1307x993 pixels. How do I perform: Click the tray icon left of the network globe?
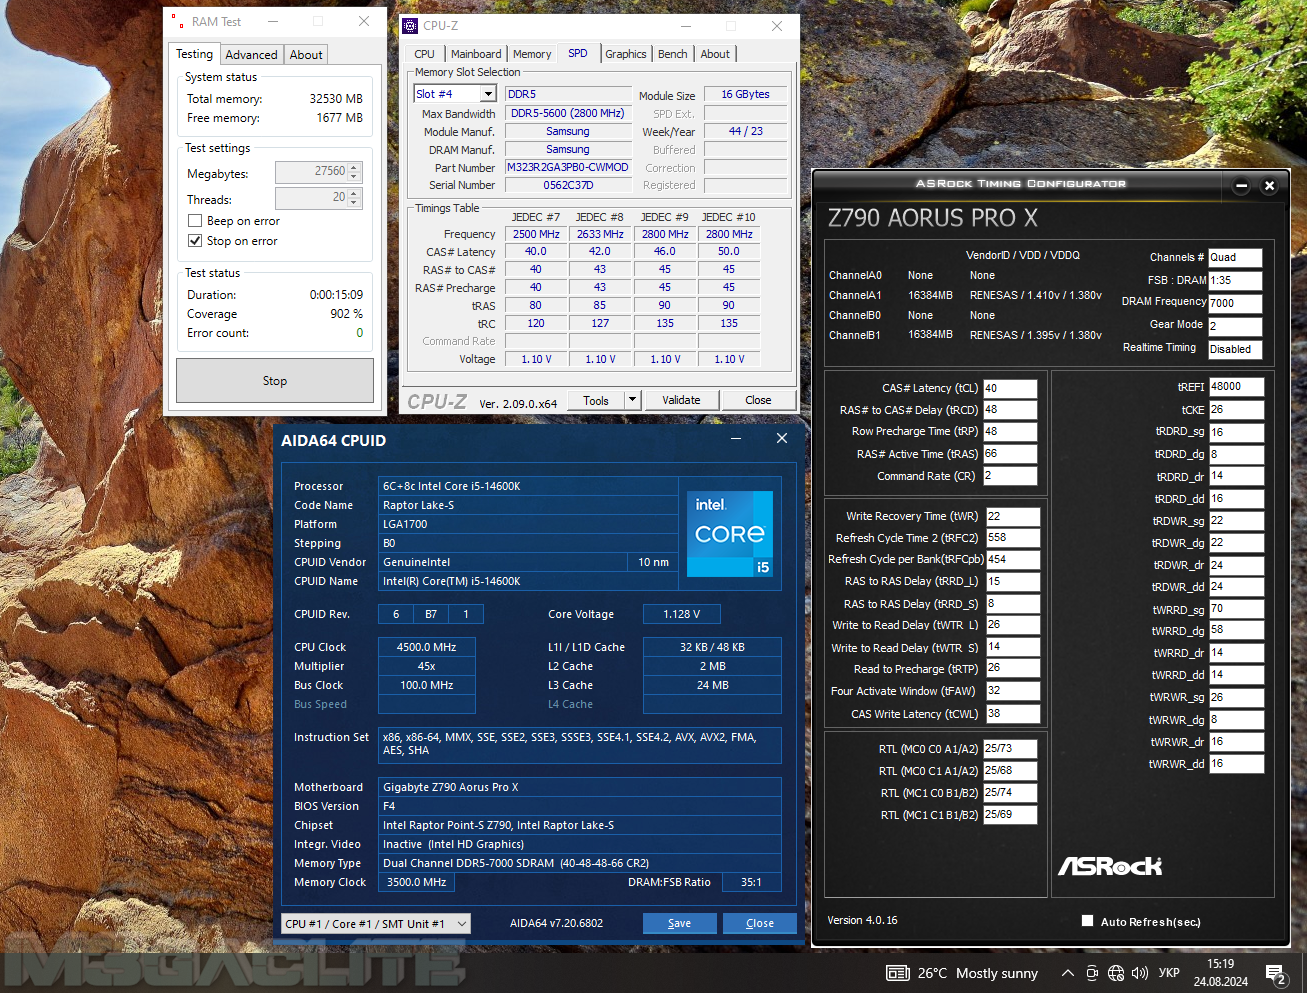(x=1092, y=973)
